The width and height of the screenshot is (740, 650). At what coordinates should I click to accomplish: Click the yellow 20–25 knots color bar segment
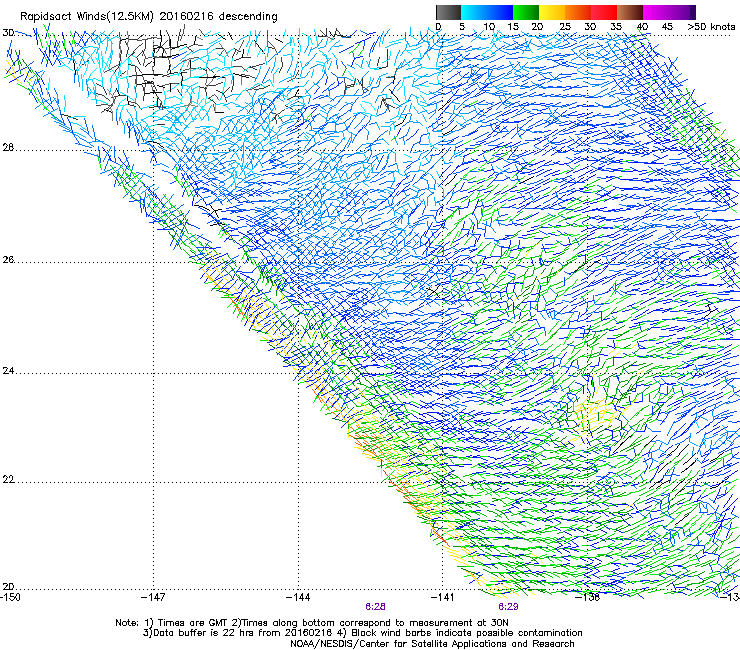pos(552,12)
